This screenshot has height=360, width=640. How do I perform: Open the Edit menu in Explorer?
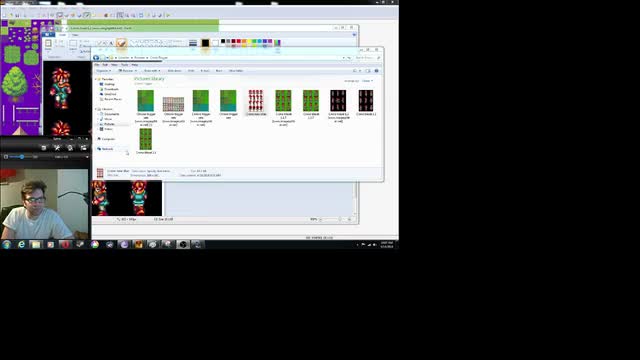[105, 65]
